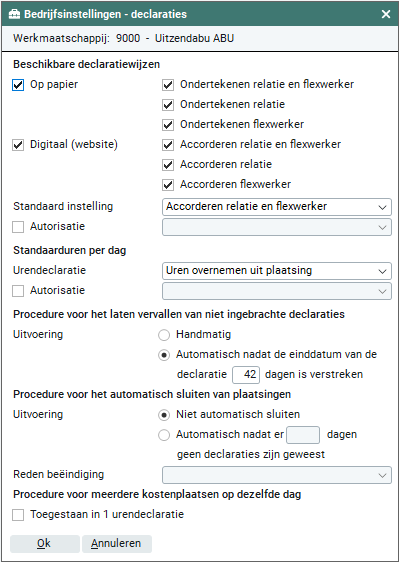Enable Autorisatie under Standaard instelling
Viewport: 399px width, 562px height.
pyautogui.click(x=18, y=227)
